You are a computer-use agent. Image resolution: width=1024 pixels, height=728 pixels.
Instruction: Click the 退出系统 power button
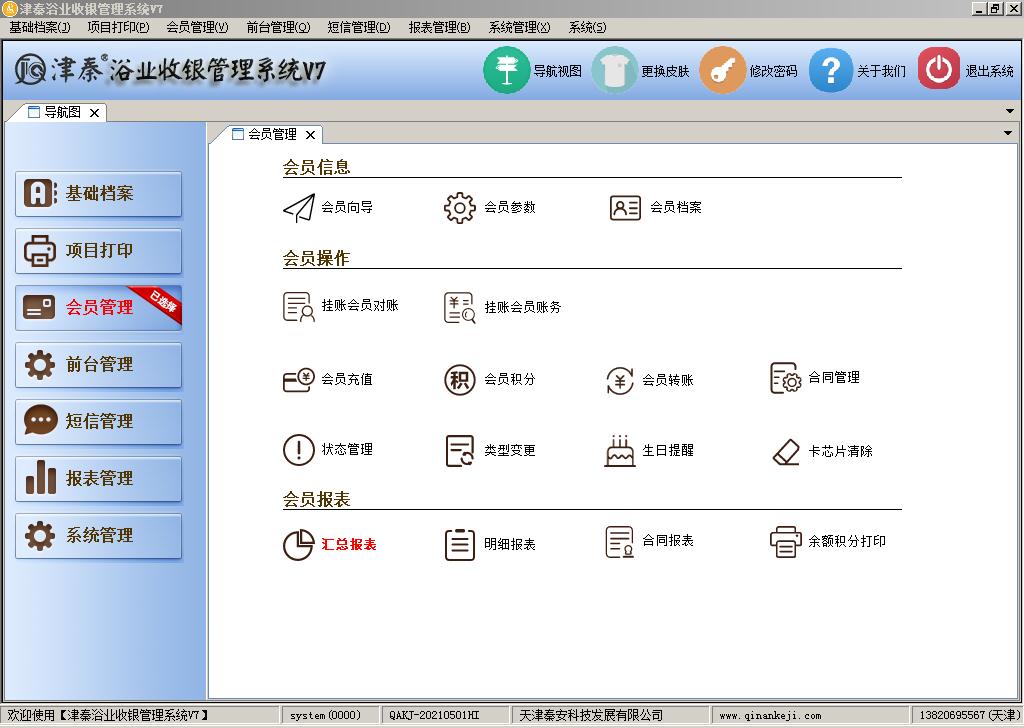coord(938,71)
